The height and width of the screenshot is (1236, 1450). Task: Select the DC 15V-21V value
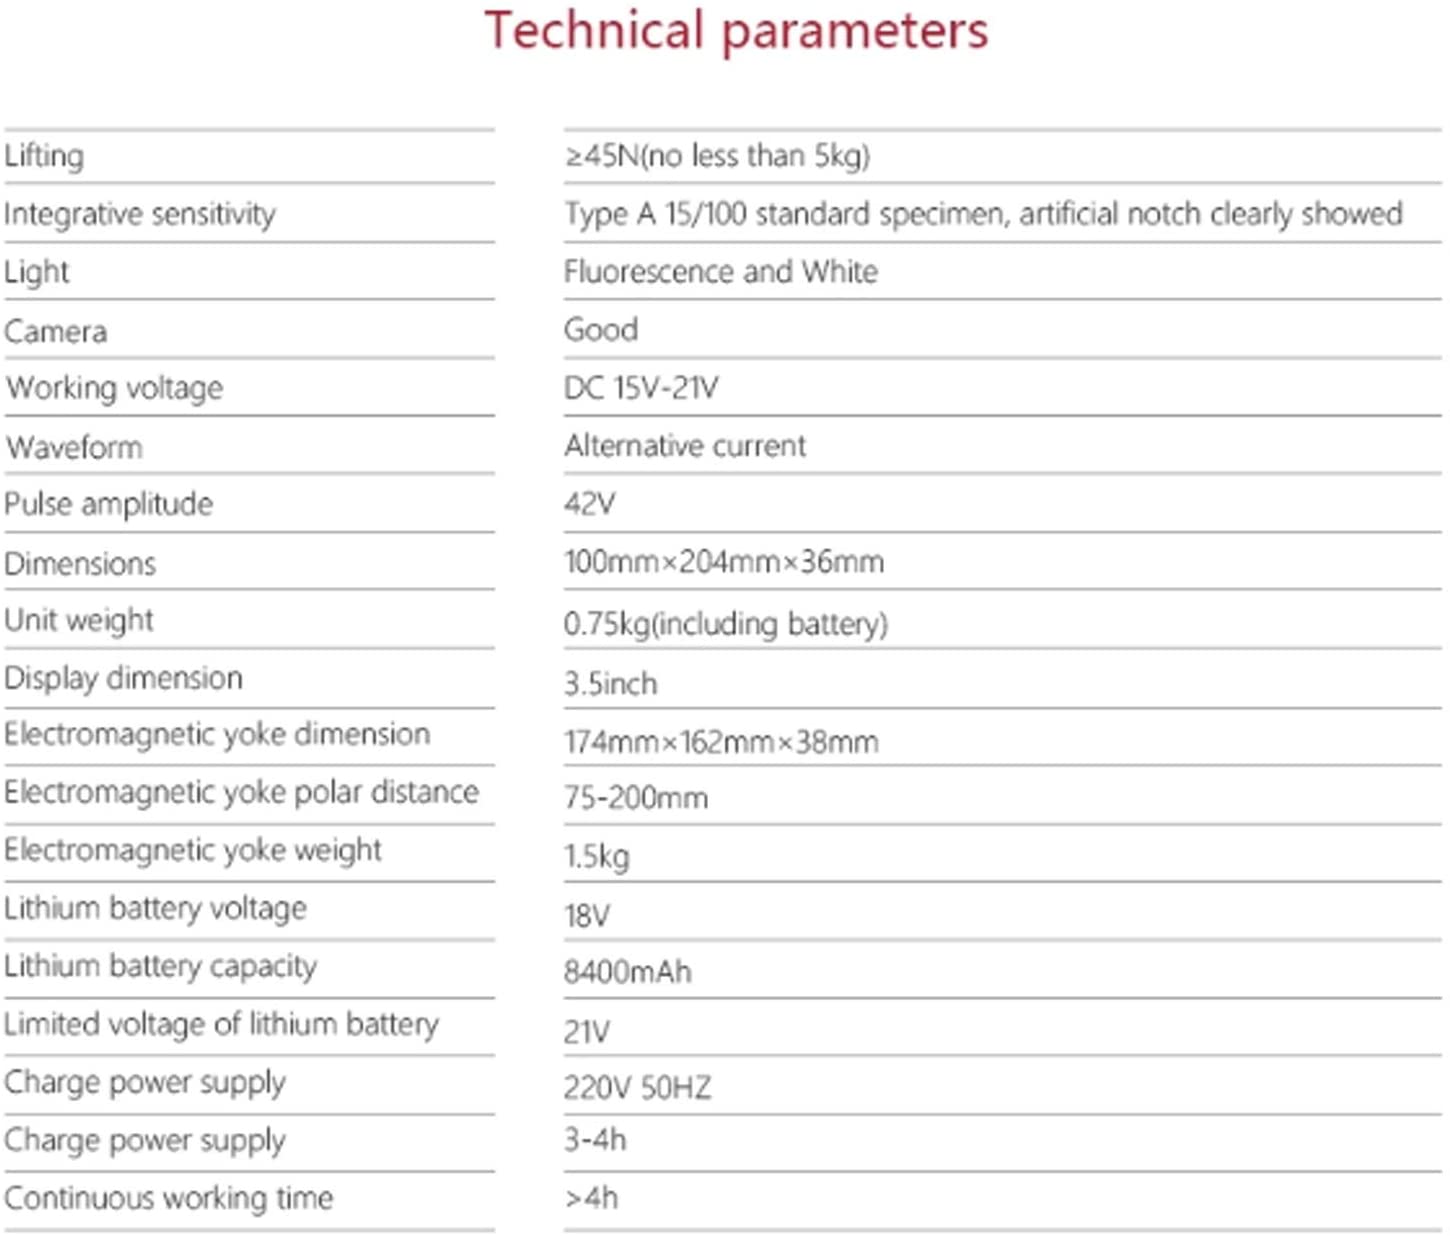tap(641, 387)
